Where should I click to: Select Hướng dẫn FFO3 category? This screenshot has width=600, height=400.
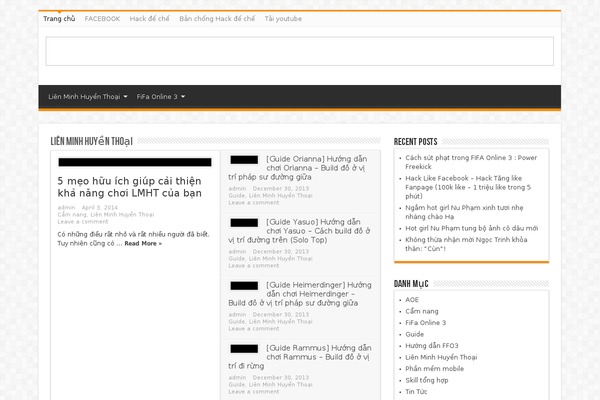coord(432,346)
